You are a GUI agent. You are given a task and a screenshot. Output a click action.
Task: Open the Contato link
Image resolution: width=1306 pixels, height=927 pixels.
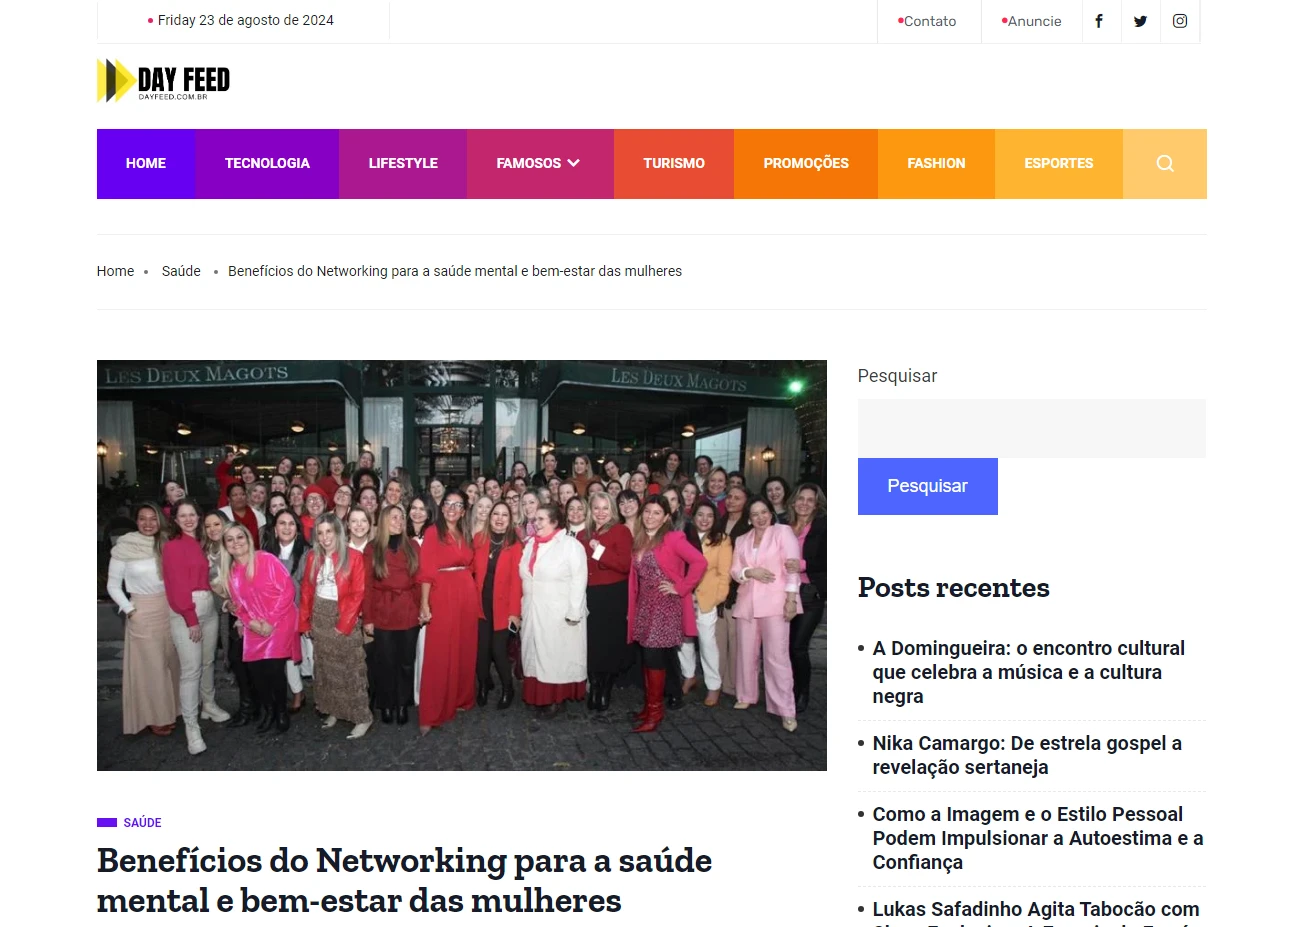click(x=927, y=21)
